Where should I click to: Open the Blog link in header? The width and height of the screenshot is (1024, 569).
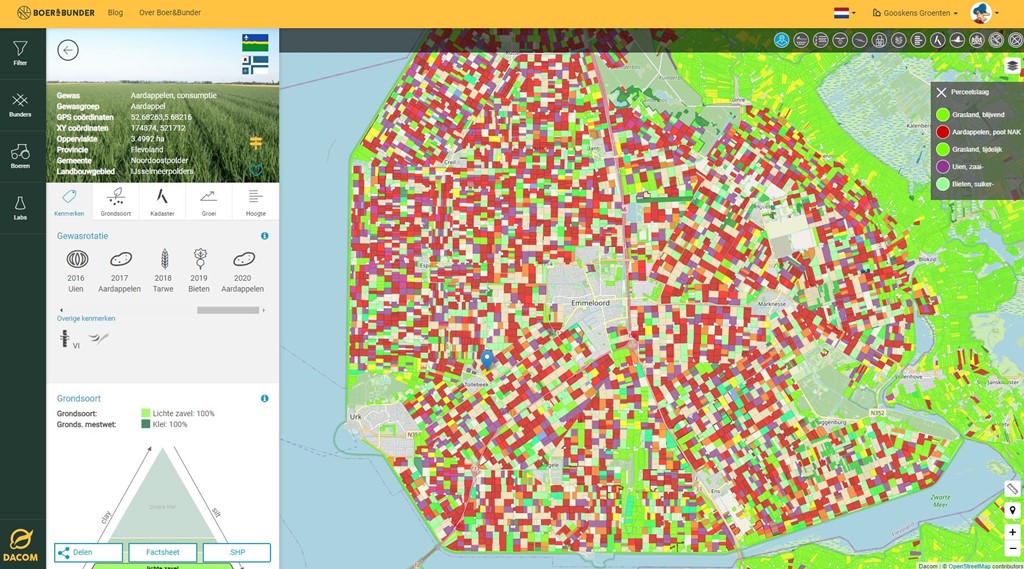click(115, 13)
